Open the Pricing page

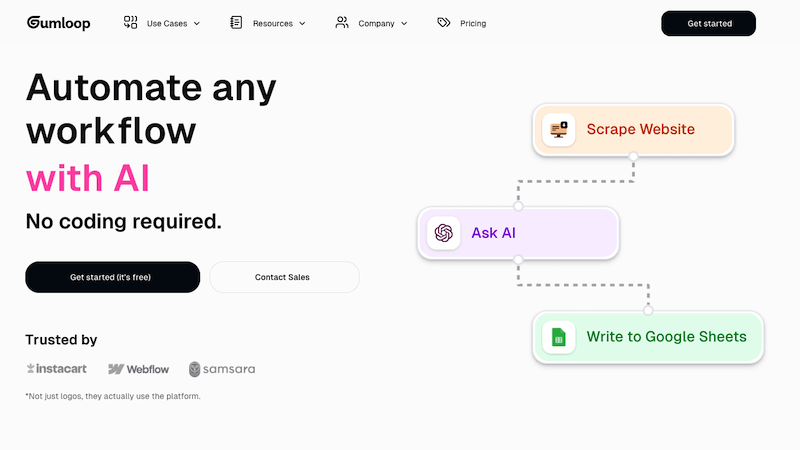pyautogui.click(x=473, y=23)
